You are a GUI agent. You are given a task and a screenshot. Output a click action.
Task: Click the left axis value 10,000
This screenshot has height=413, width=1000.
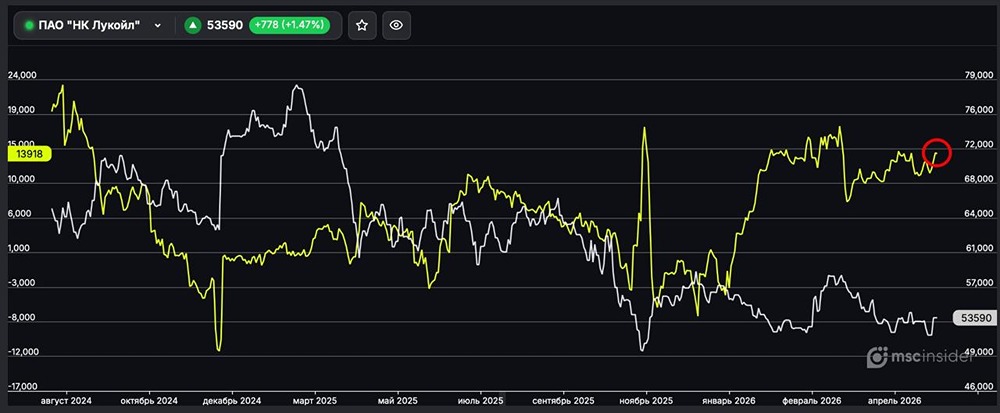coord(22,179)
